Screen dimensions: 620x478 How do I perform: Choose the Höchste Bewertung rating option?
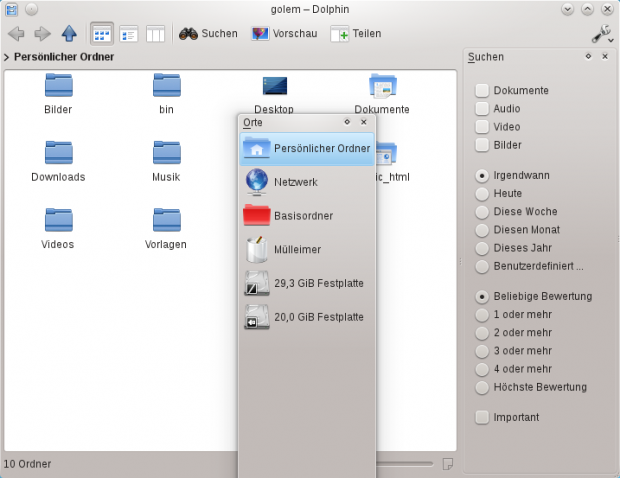483,387
